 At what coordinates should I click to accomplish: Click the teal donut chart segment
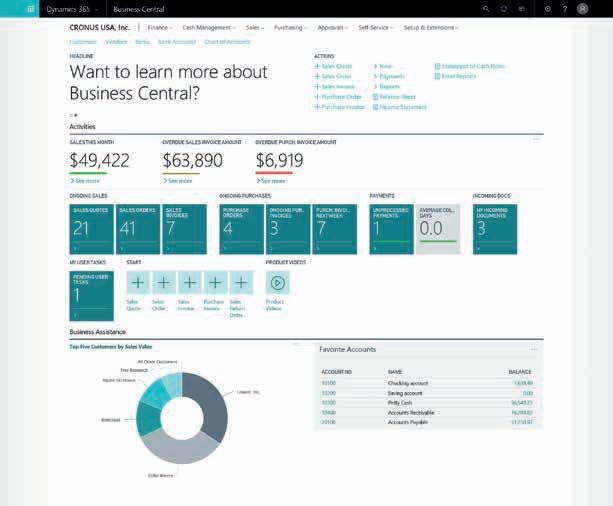(147, 419)
